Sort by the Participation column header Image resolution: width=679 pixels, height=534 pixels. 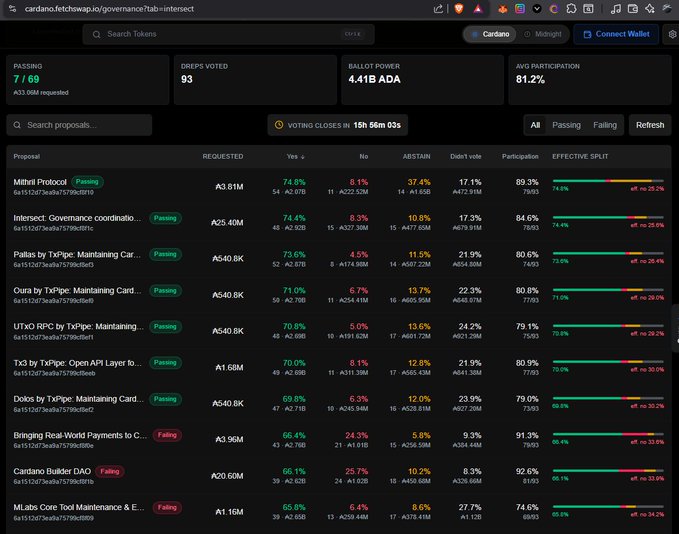tap(520, 156)
